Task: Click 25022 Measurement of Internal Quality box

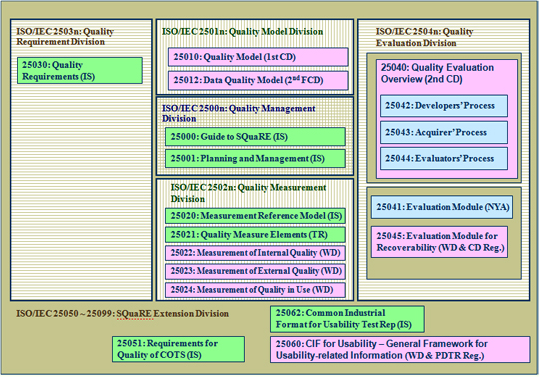Action: coord(255,253)
